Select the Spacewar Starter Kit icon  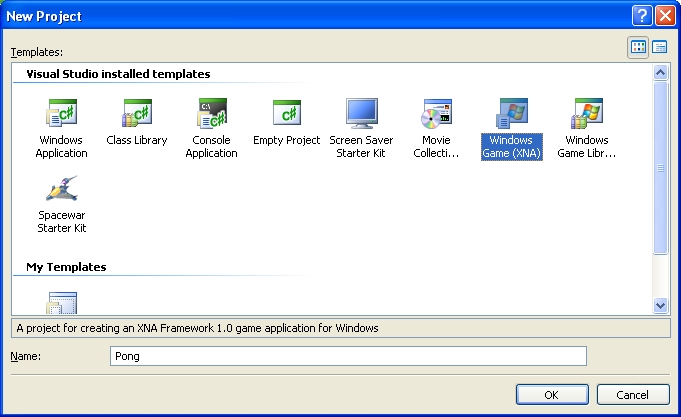62,188
